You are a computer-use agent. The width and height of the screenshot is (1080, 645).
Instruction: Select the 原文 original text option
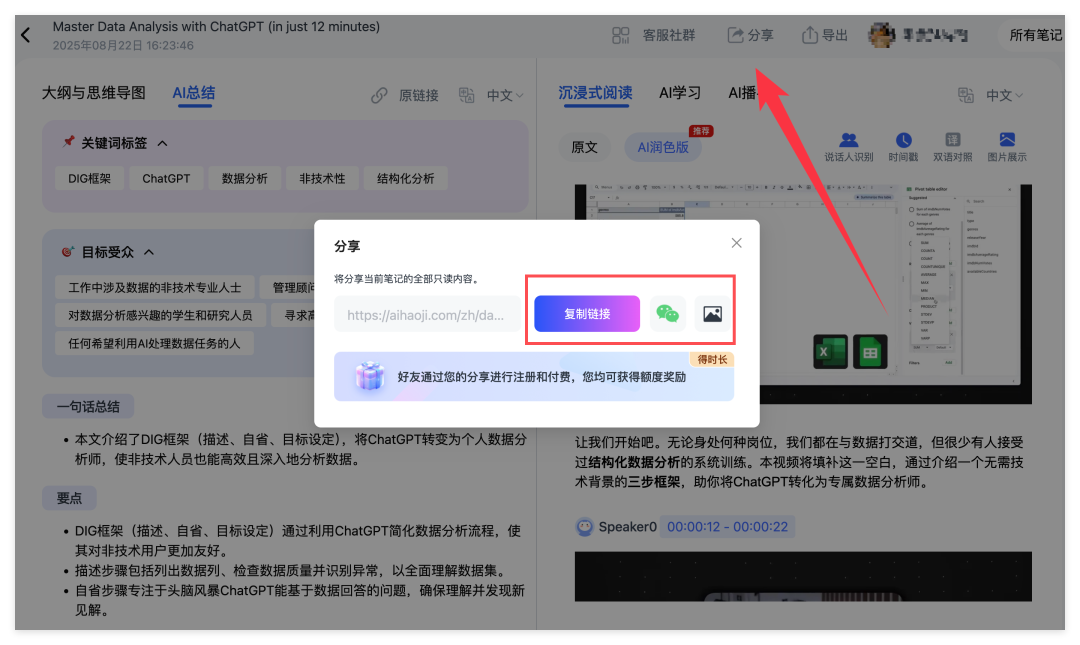(584, 147)
